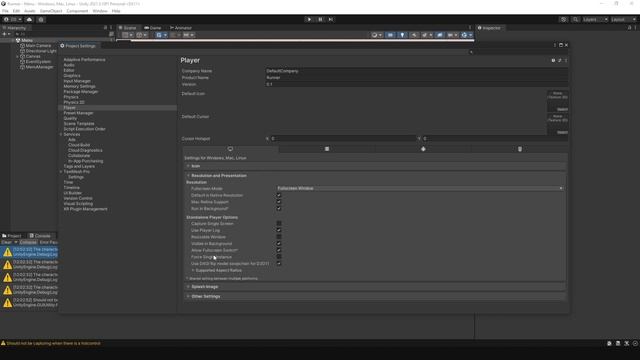Click debug mode icon in status bar

pyautogui.click(x=609, y=343)
